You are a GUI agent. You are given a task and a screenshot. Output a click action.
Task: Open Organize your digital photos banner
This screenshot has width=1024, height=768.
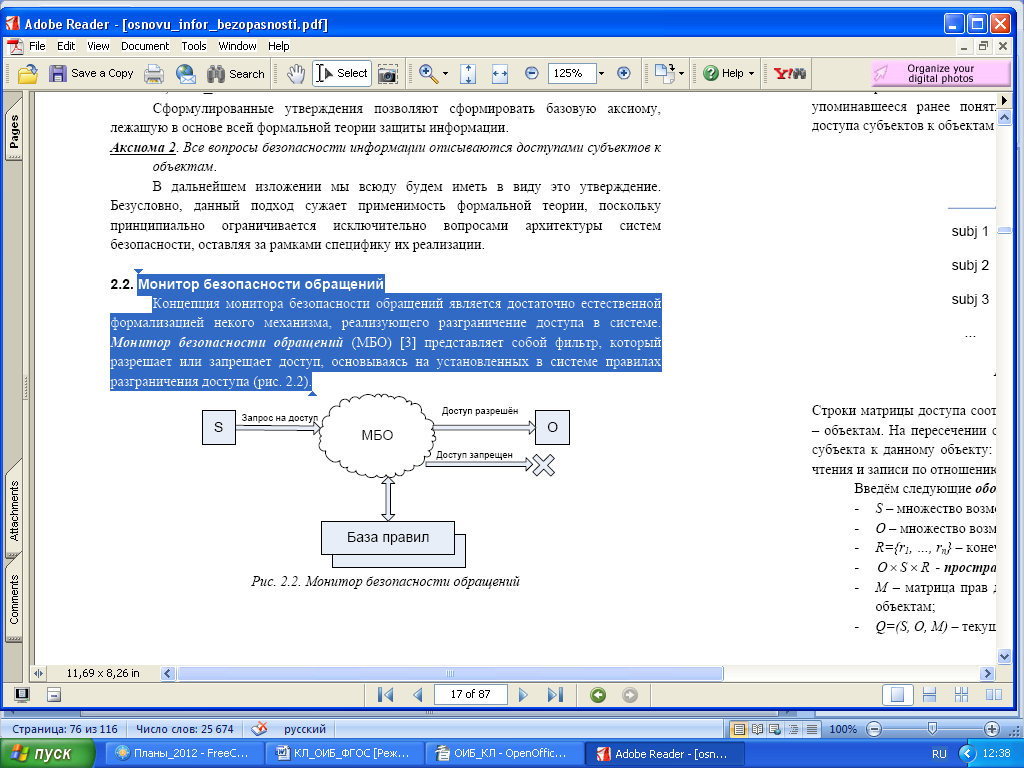pyautogui.click(x=939, y=73)
